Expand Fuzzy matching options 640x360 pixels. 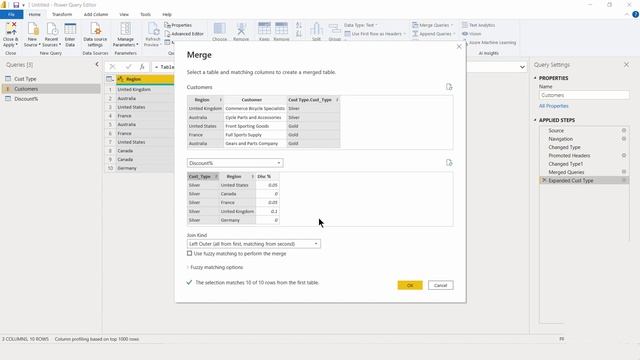215,267
